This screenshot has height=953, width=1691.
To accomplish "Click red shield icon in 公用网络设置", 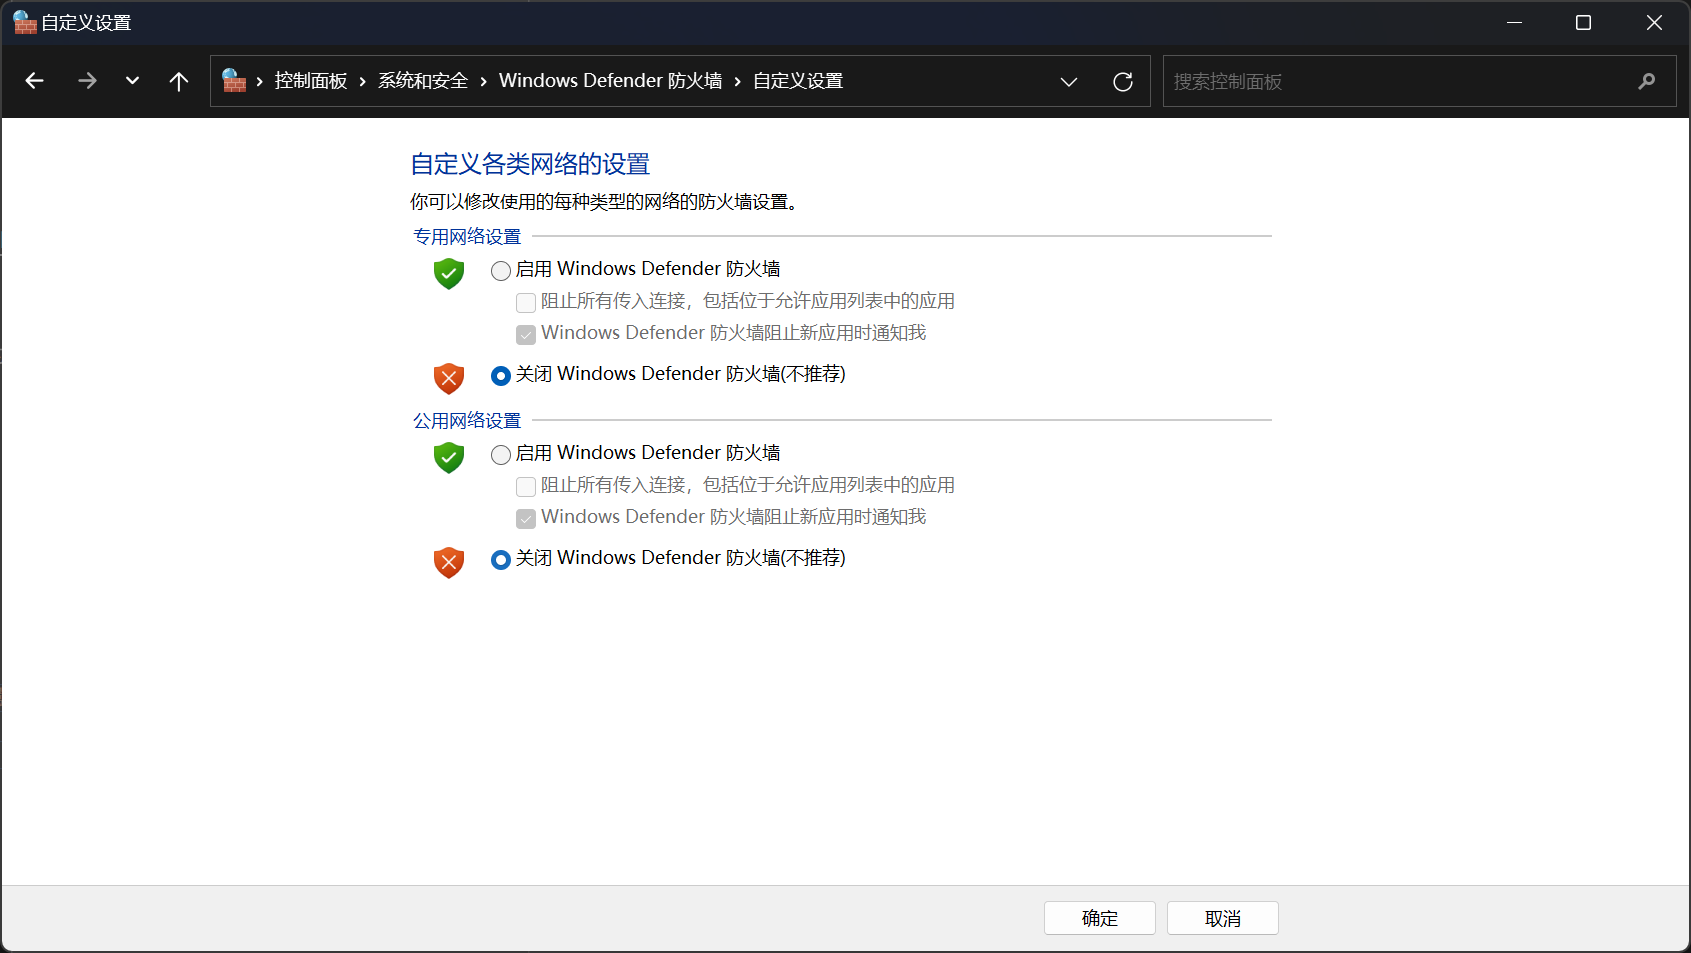I will pos(449,563).
